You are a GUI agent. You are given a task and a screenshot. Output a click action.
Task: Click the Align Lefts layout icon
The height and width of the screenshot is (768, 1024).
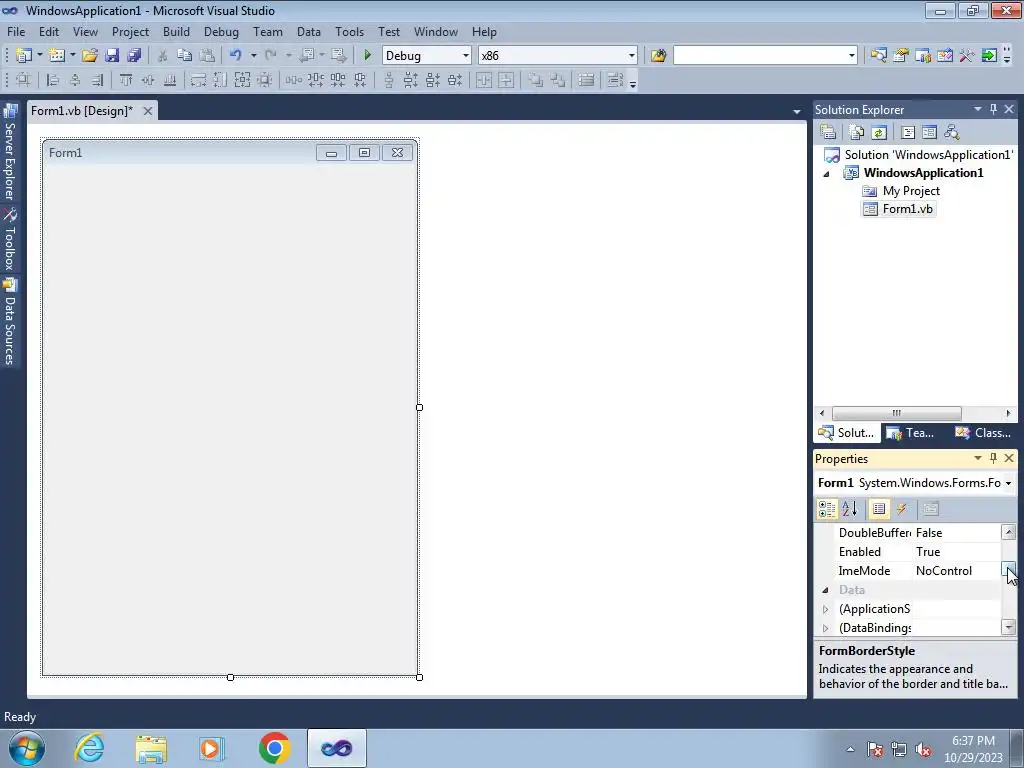53,80
